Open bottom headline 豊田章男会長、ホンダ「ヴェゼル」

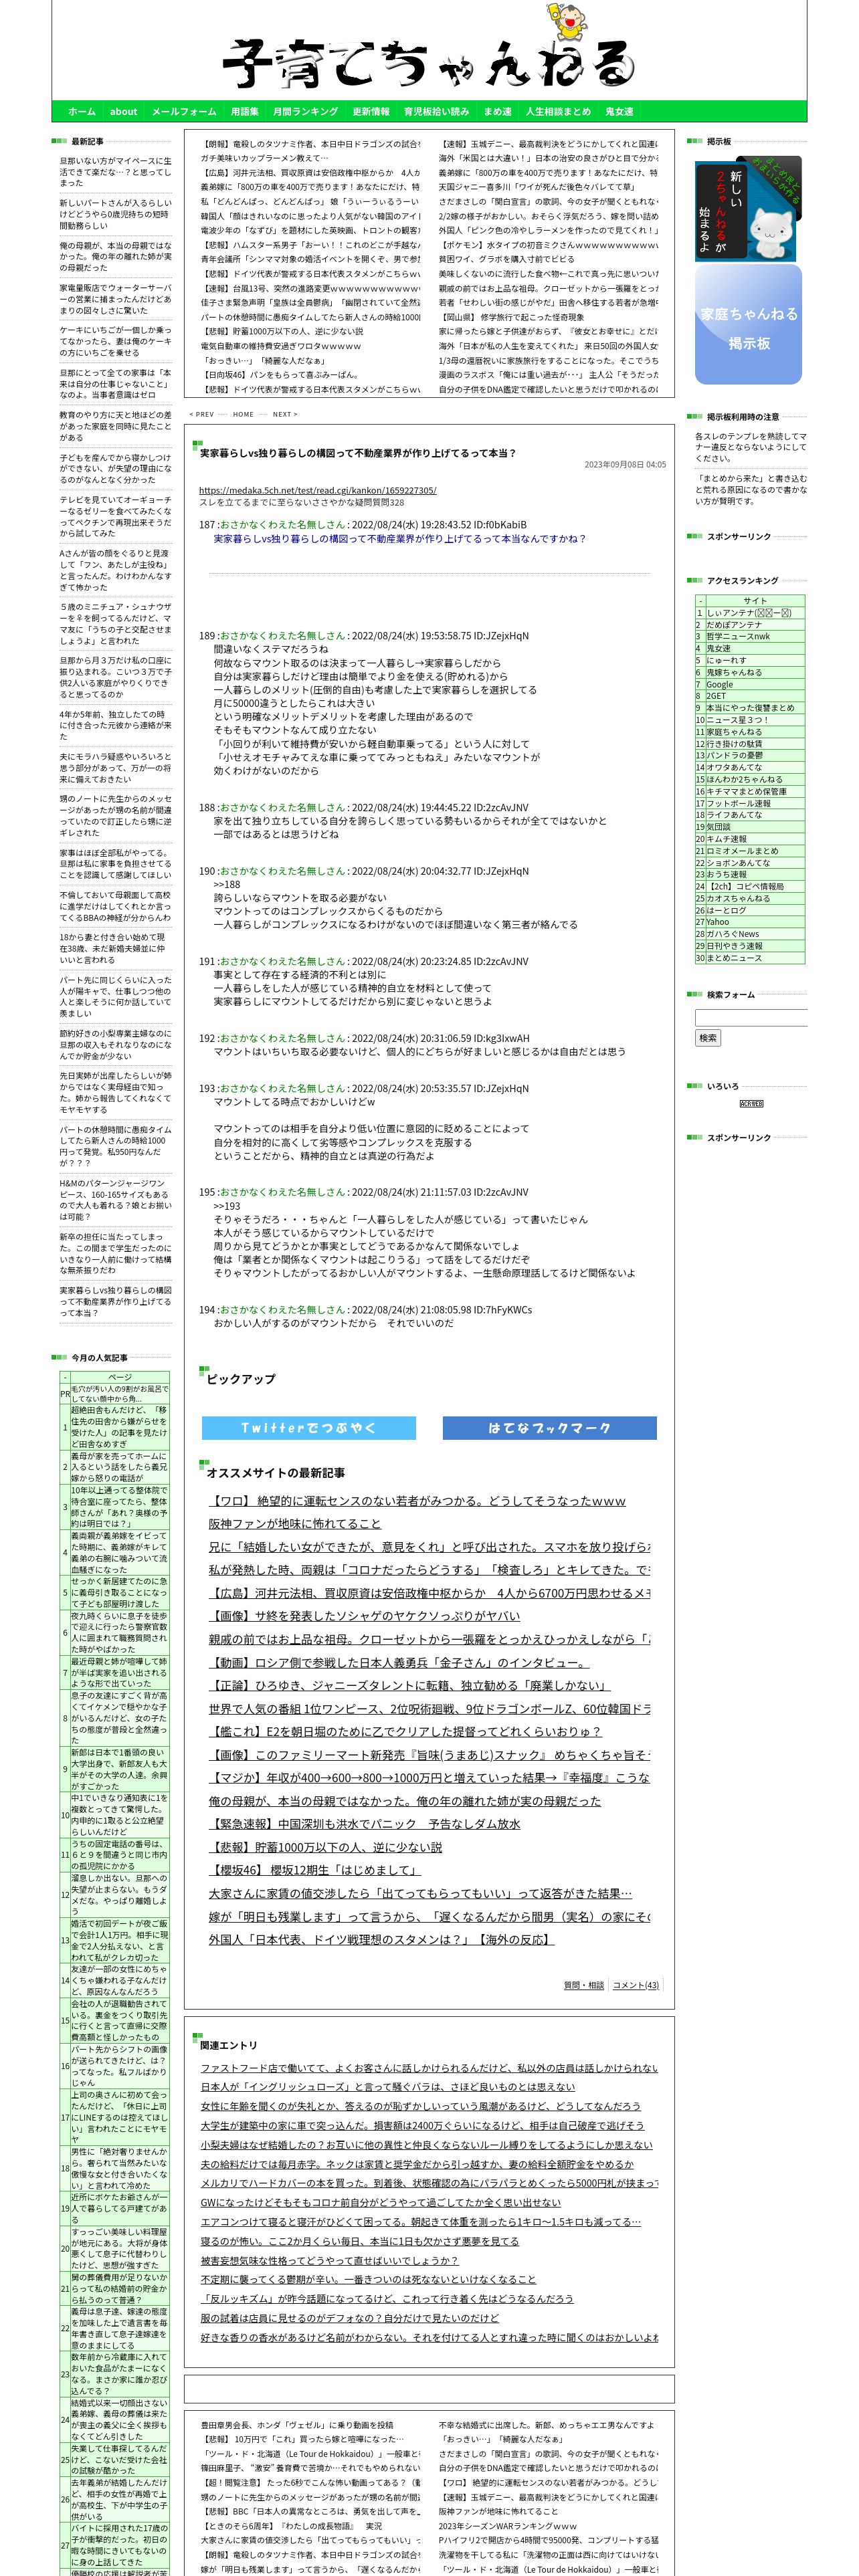[297, 2425]
